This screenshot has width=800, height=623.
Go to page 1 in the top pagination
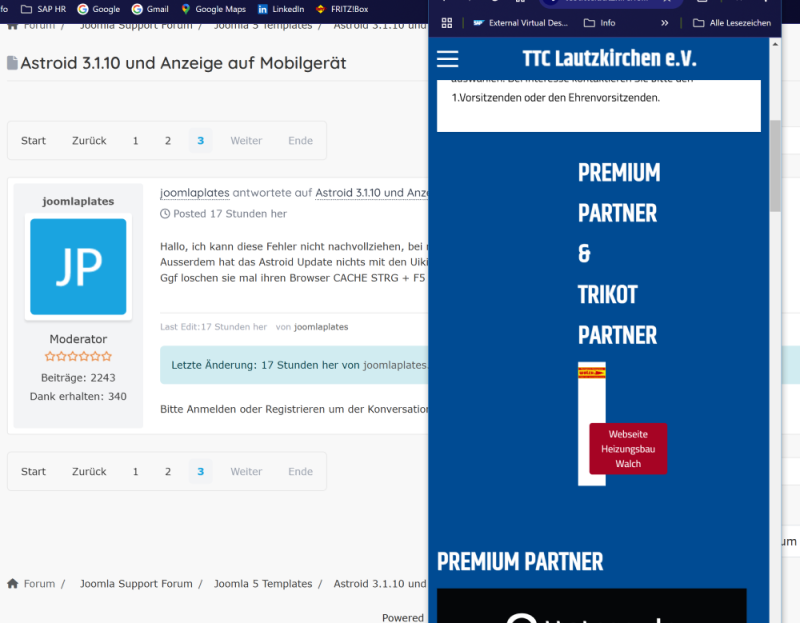[x=136, y=141]
